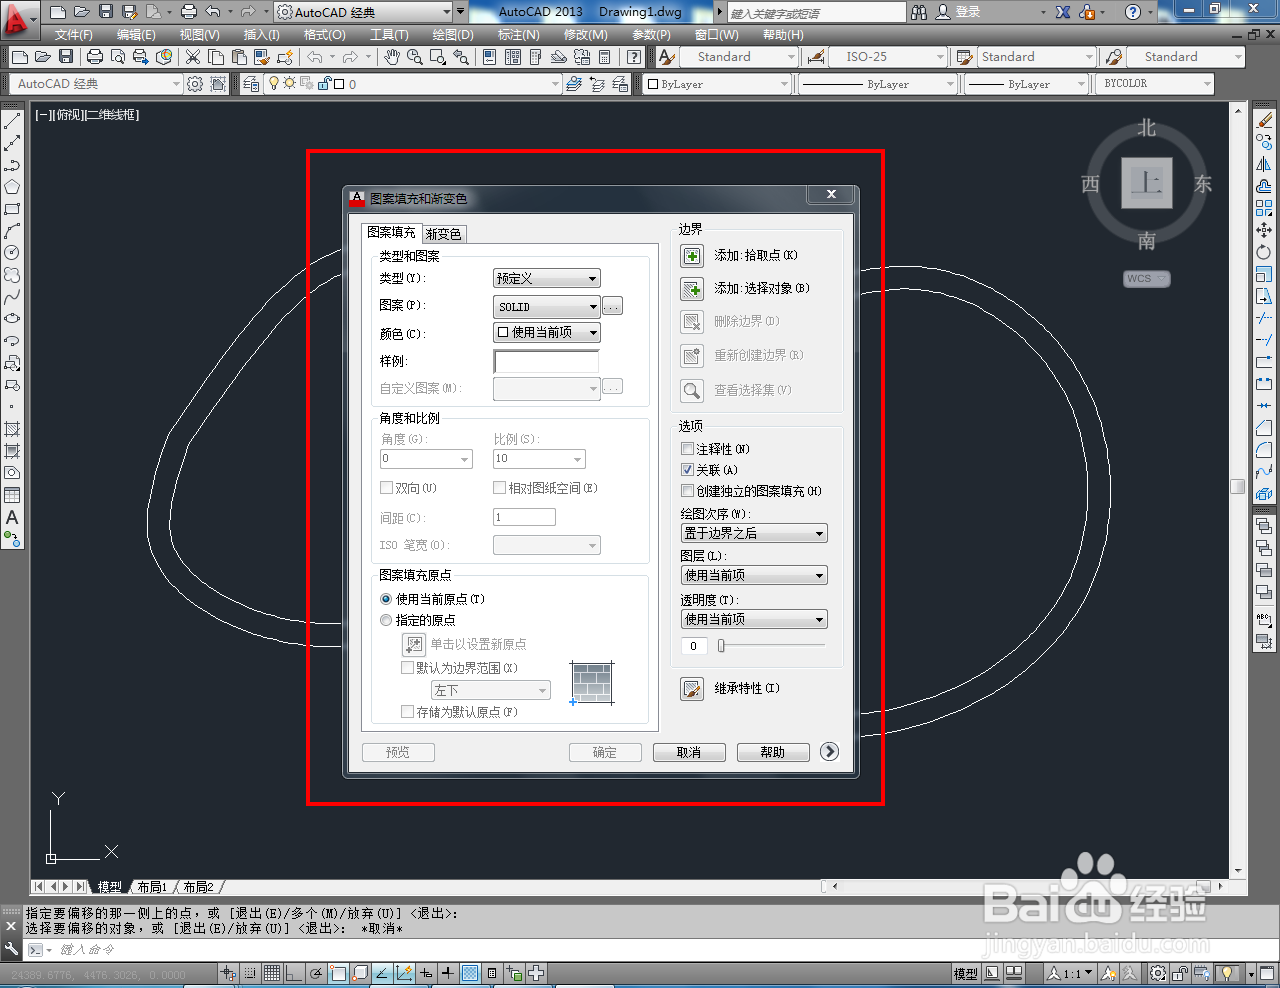1280x988 pixels.
Task: Select the 指定的原点 radio button
Action: pos(385,619)
